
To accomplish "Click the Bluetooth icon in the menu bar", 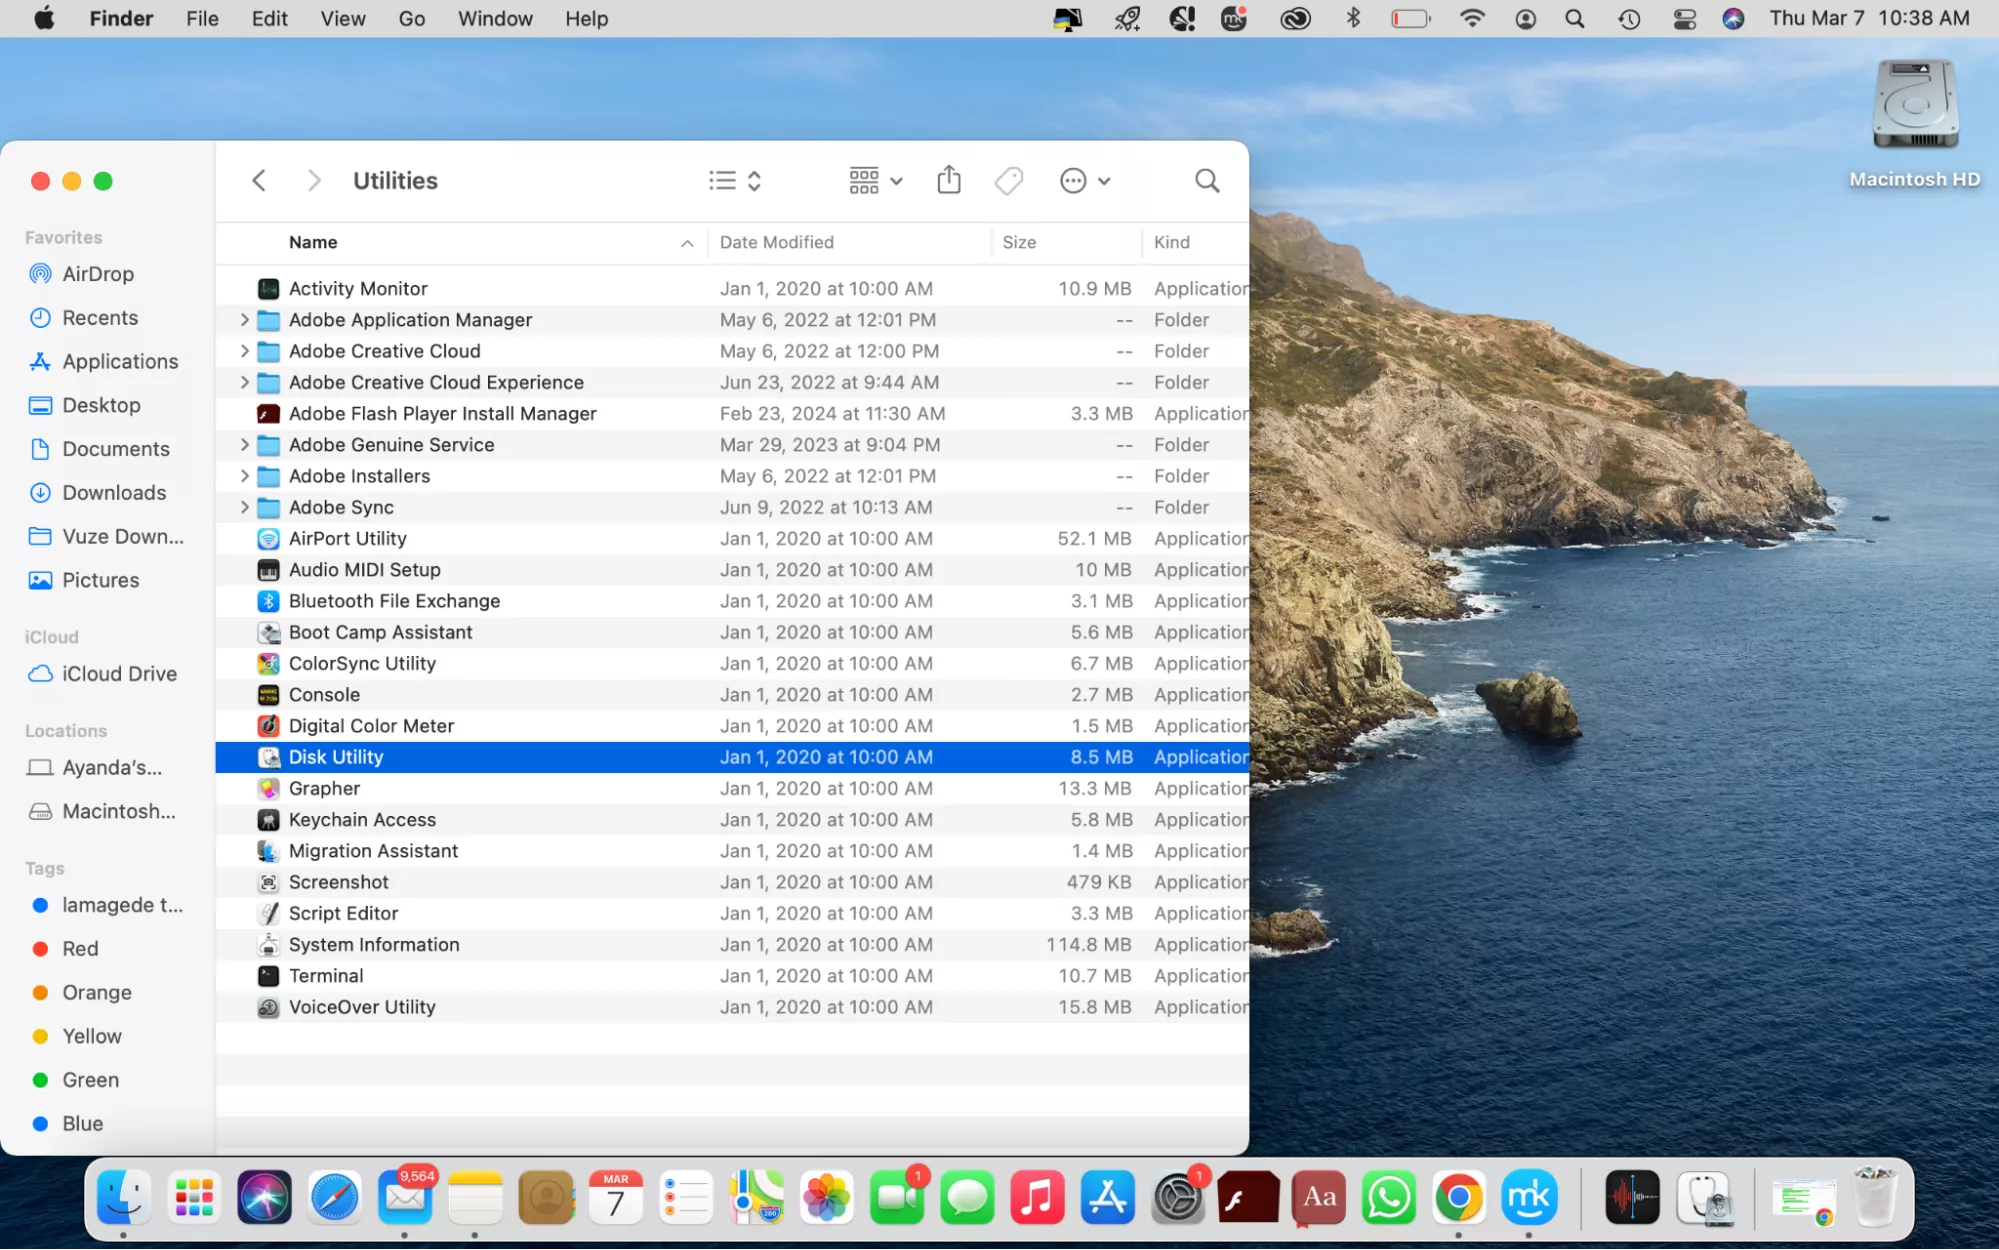I will point(1354,18).
